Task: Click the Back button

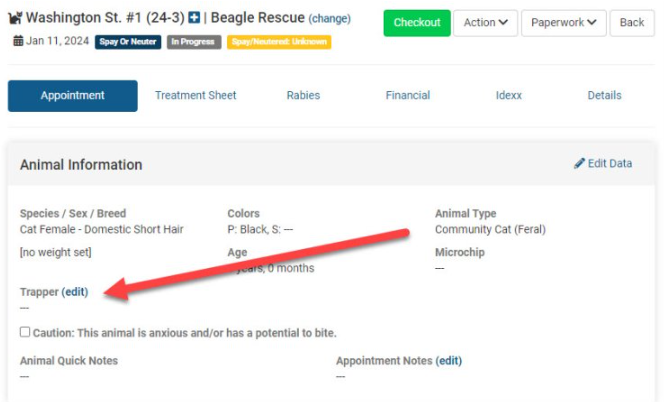Action: point(632,22)
